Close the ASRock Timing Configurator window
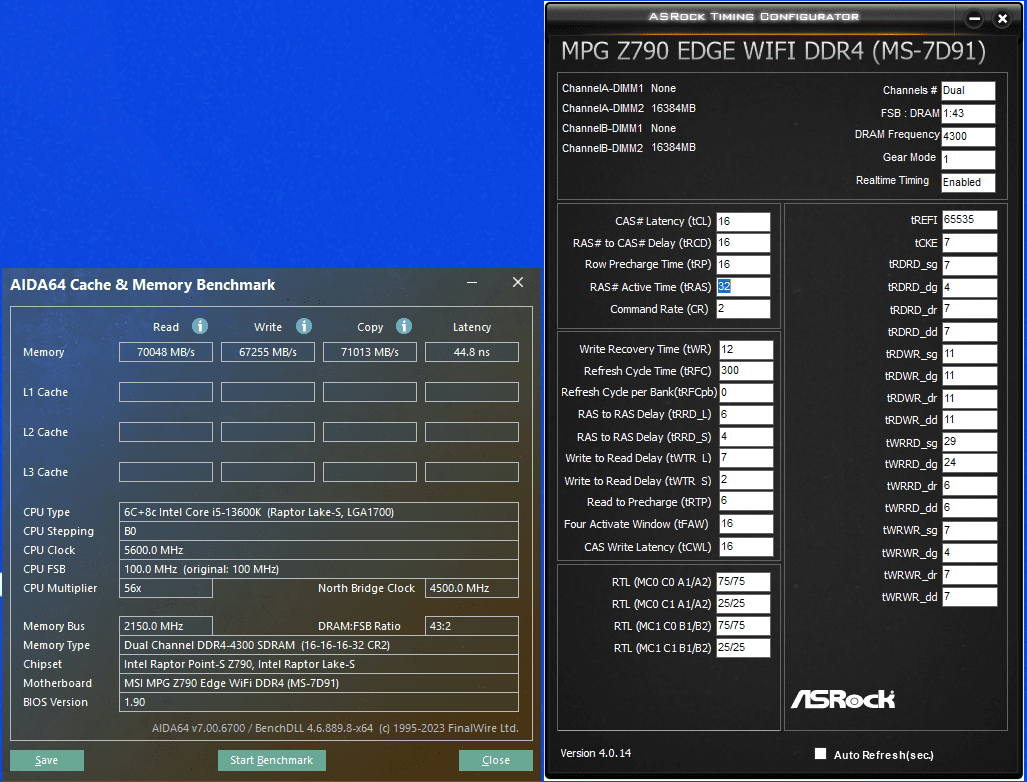 coord(1002,18)
